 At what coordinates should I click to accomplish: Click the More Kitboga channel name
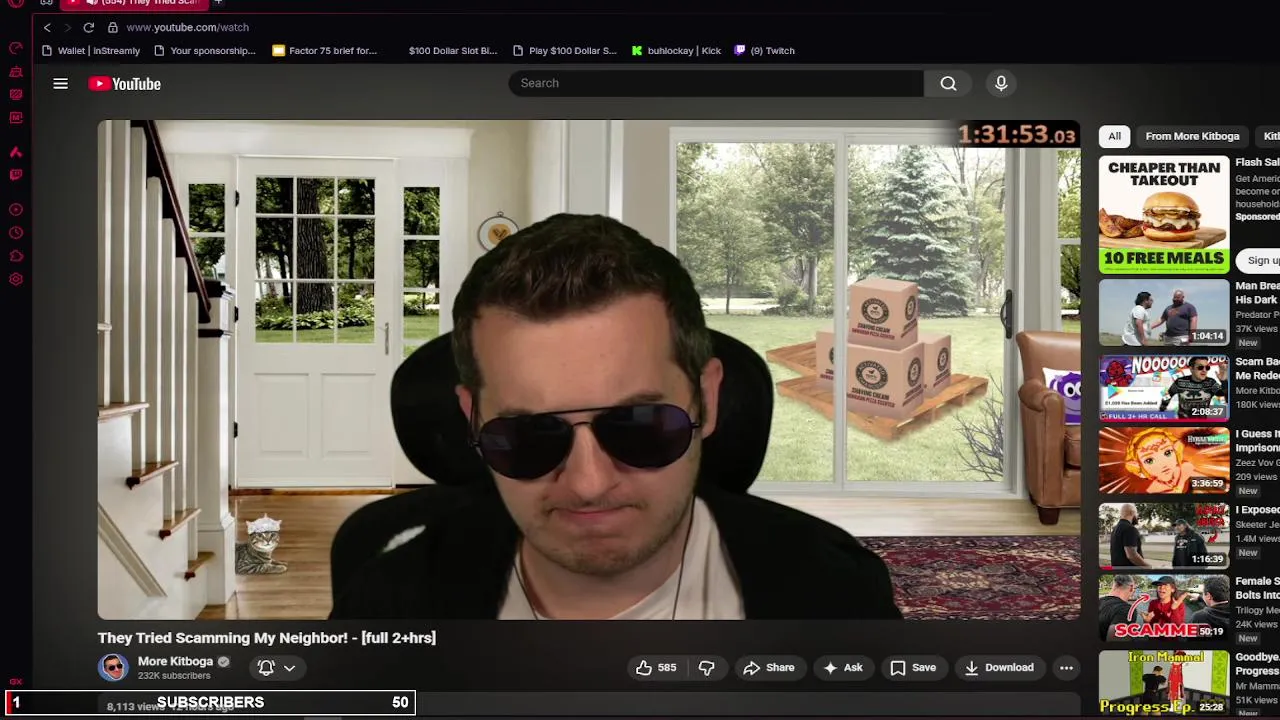click(x=175, y=662)
